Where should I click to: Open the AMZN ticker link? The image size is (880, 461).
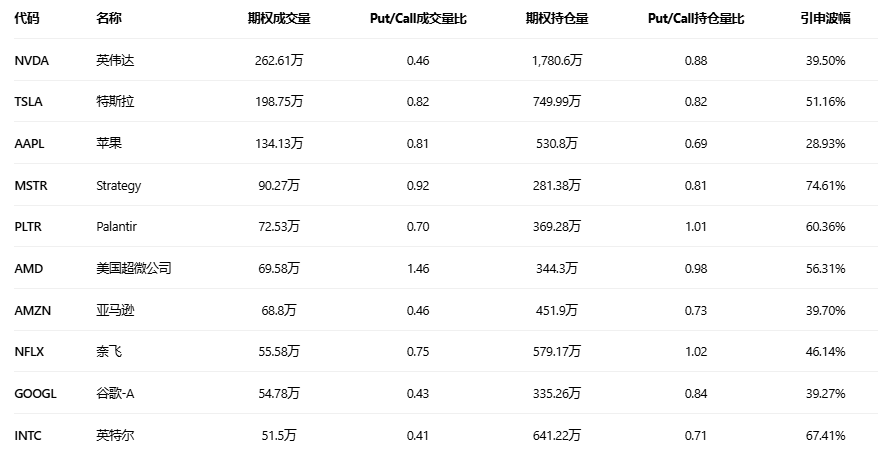[x=33, y=311]
